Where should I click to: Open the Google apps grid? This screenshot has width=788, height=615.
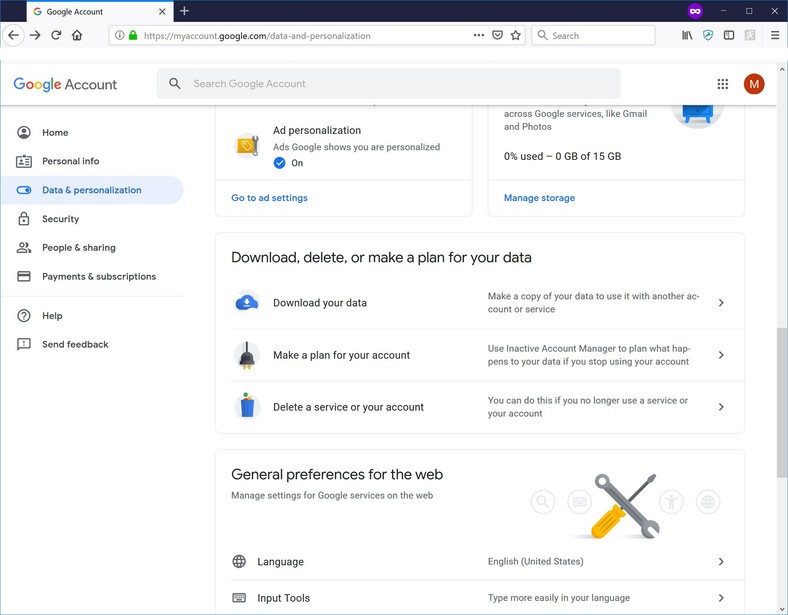click(723, 84)
